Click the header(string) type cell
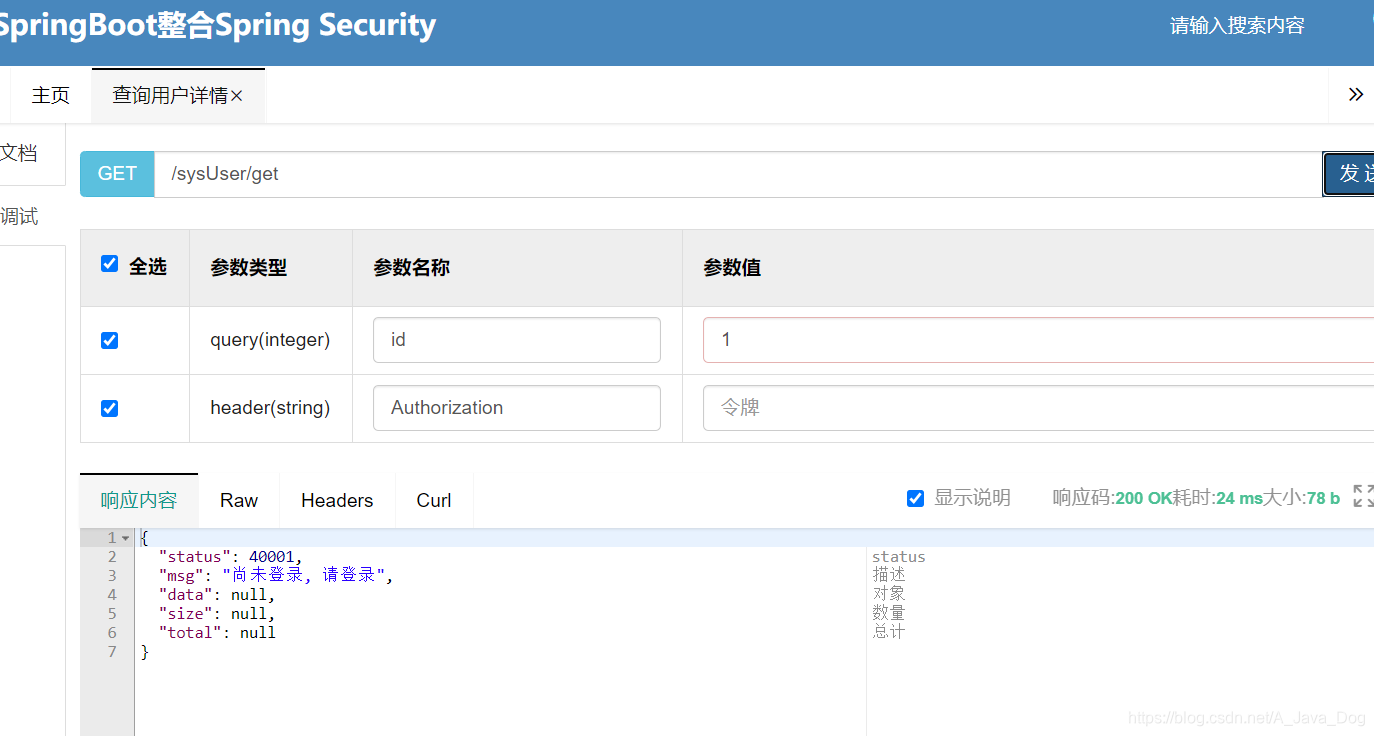 (x=270, y=408)
